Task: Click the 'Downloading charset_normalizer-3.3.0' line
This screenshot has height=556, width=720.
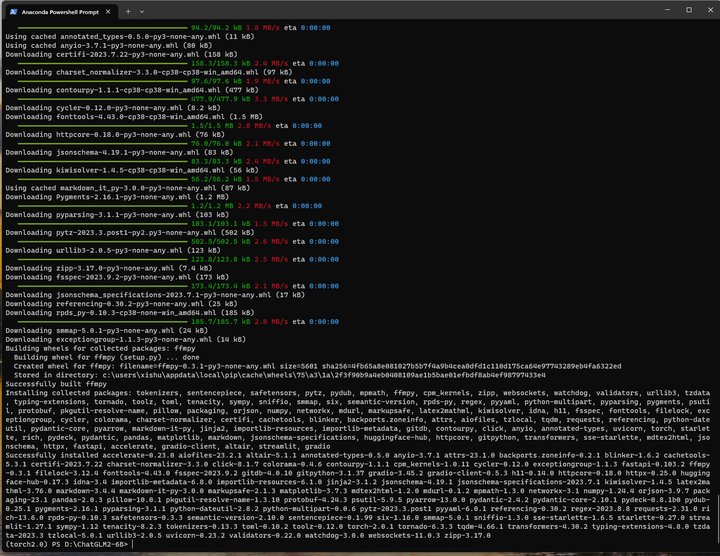Action: [149, 72]
